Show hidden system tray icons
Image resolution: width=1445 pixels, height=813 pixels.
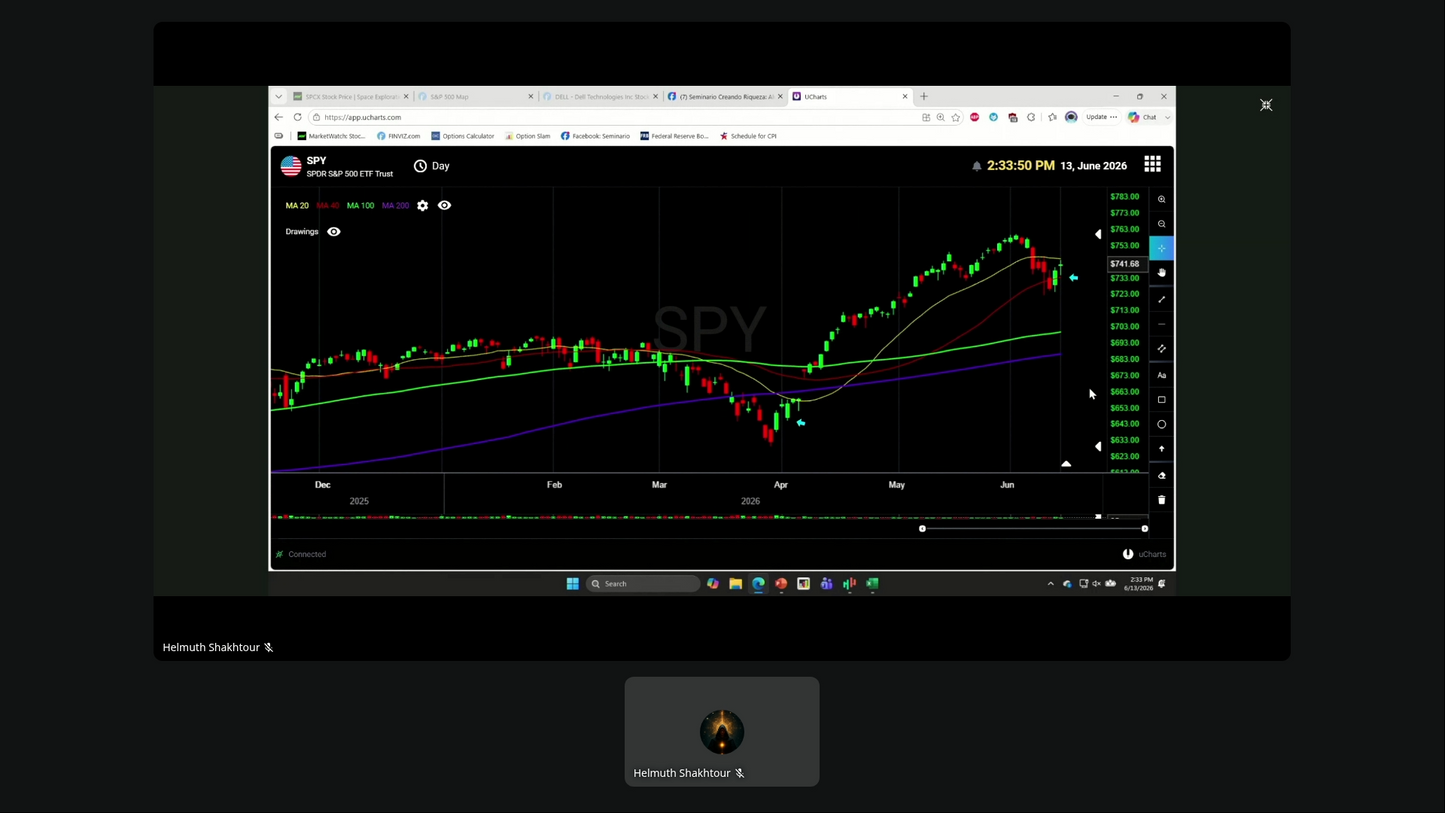tap(1050, 584)
